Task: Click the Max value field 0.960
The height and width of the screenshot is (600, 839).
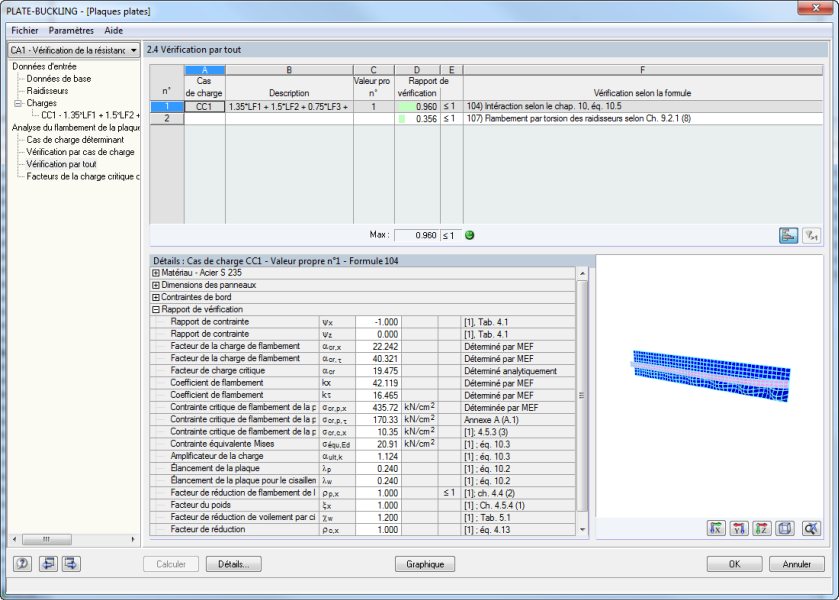Action: point(417,235)
